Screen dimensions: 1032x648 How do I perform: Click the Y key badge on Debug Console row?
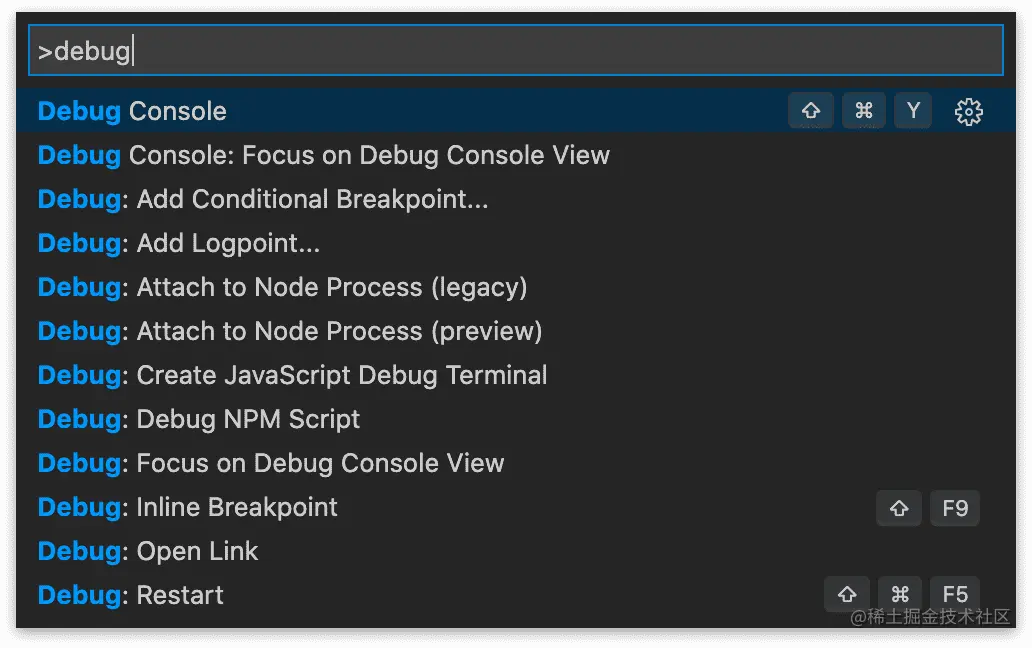click(x=913, y=111)
